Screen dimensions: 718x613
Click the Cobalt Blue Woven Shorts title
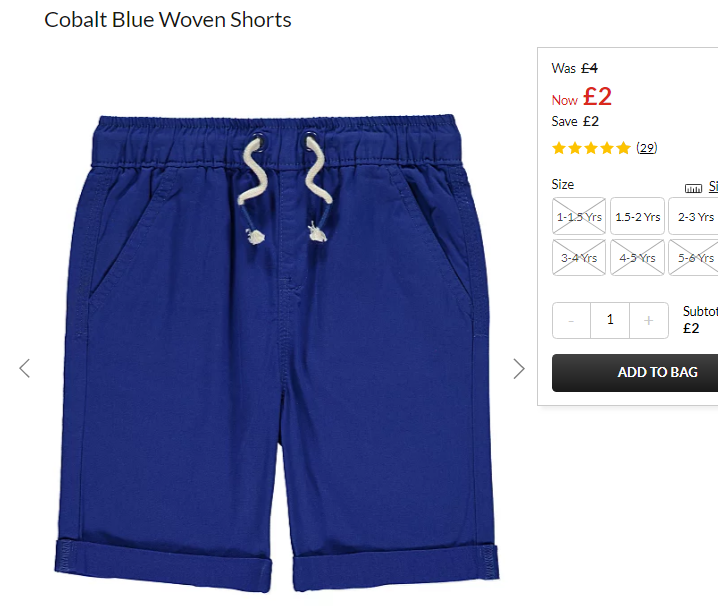pos(168,20)
